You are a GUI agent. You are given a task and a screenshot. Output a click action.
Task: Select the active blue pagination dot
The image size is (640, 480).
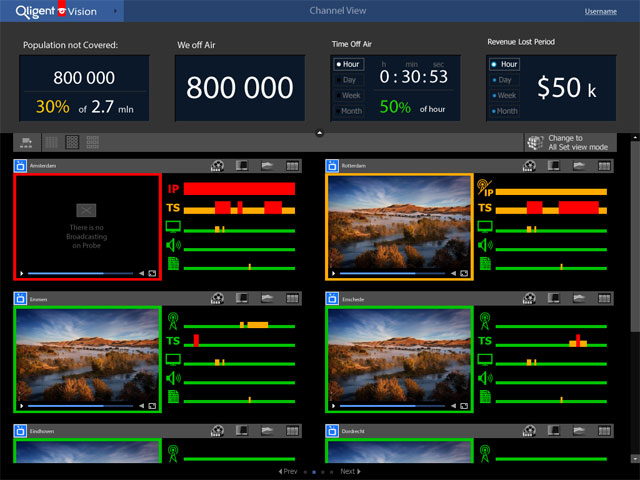pyautogui.click(x=314, y=472)
